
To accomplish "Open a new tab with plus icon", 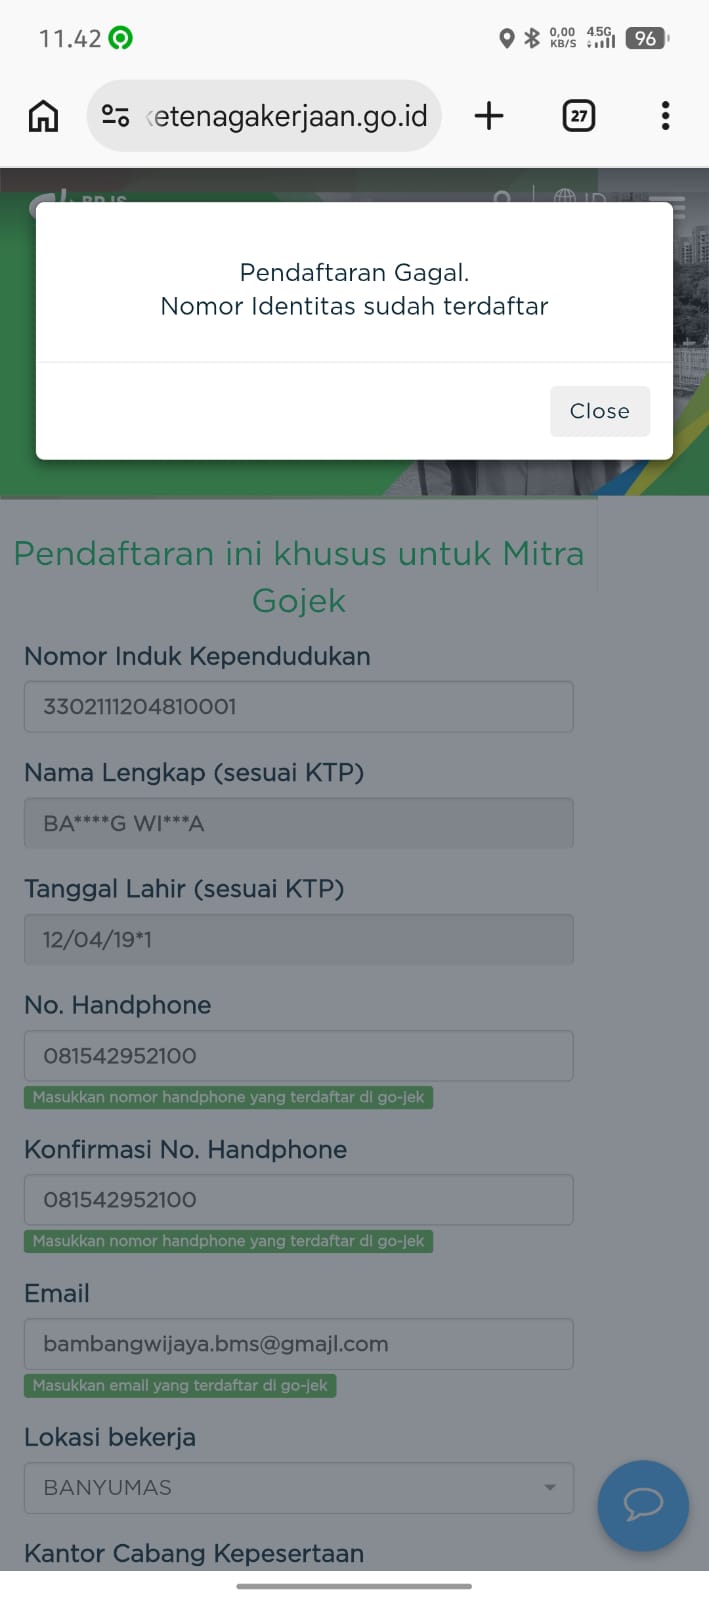I will point(489,116).
